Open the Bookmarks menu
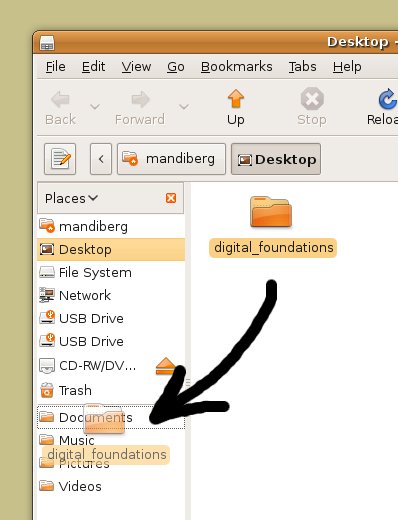This screenshot has height=520, width=398. (236, 67)
